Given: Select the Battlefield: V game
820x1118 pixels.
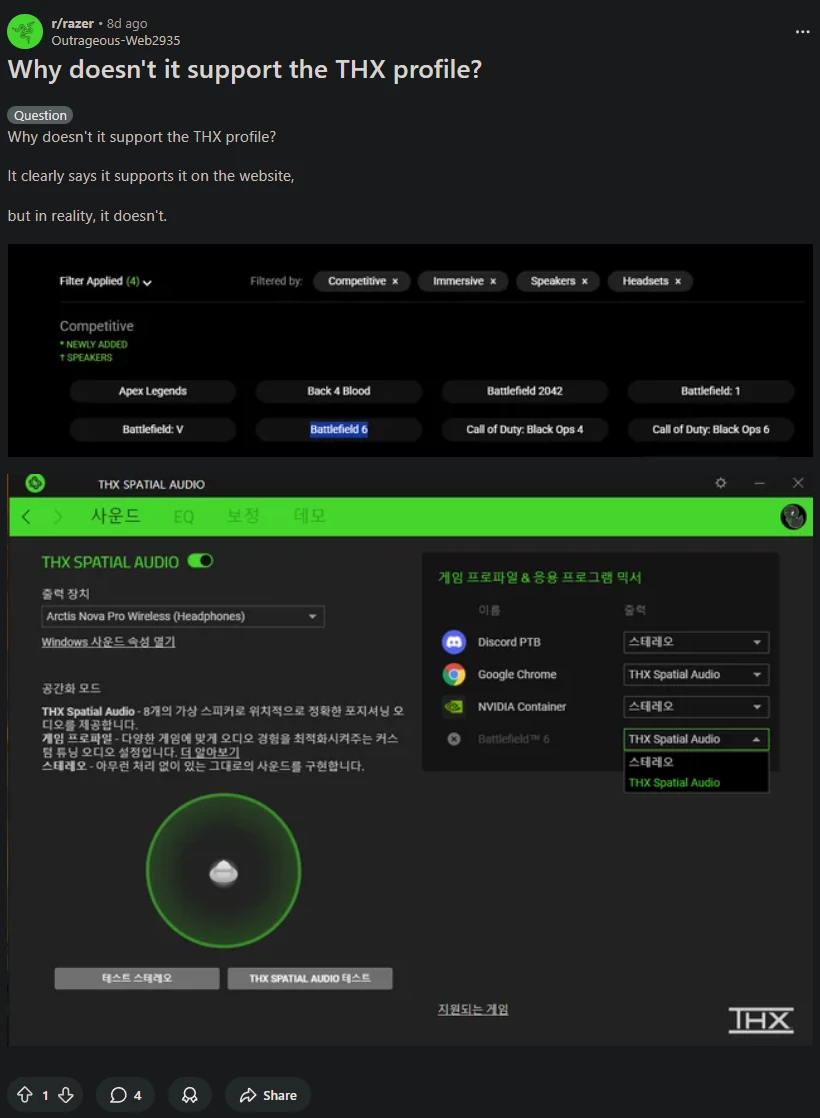Looking at the screenshot, I should [x=153, y=429].
